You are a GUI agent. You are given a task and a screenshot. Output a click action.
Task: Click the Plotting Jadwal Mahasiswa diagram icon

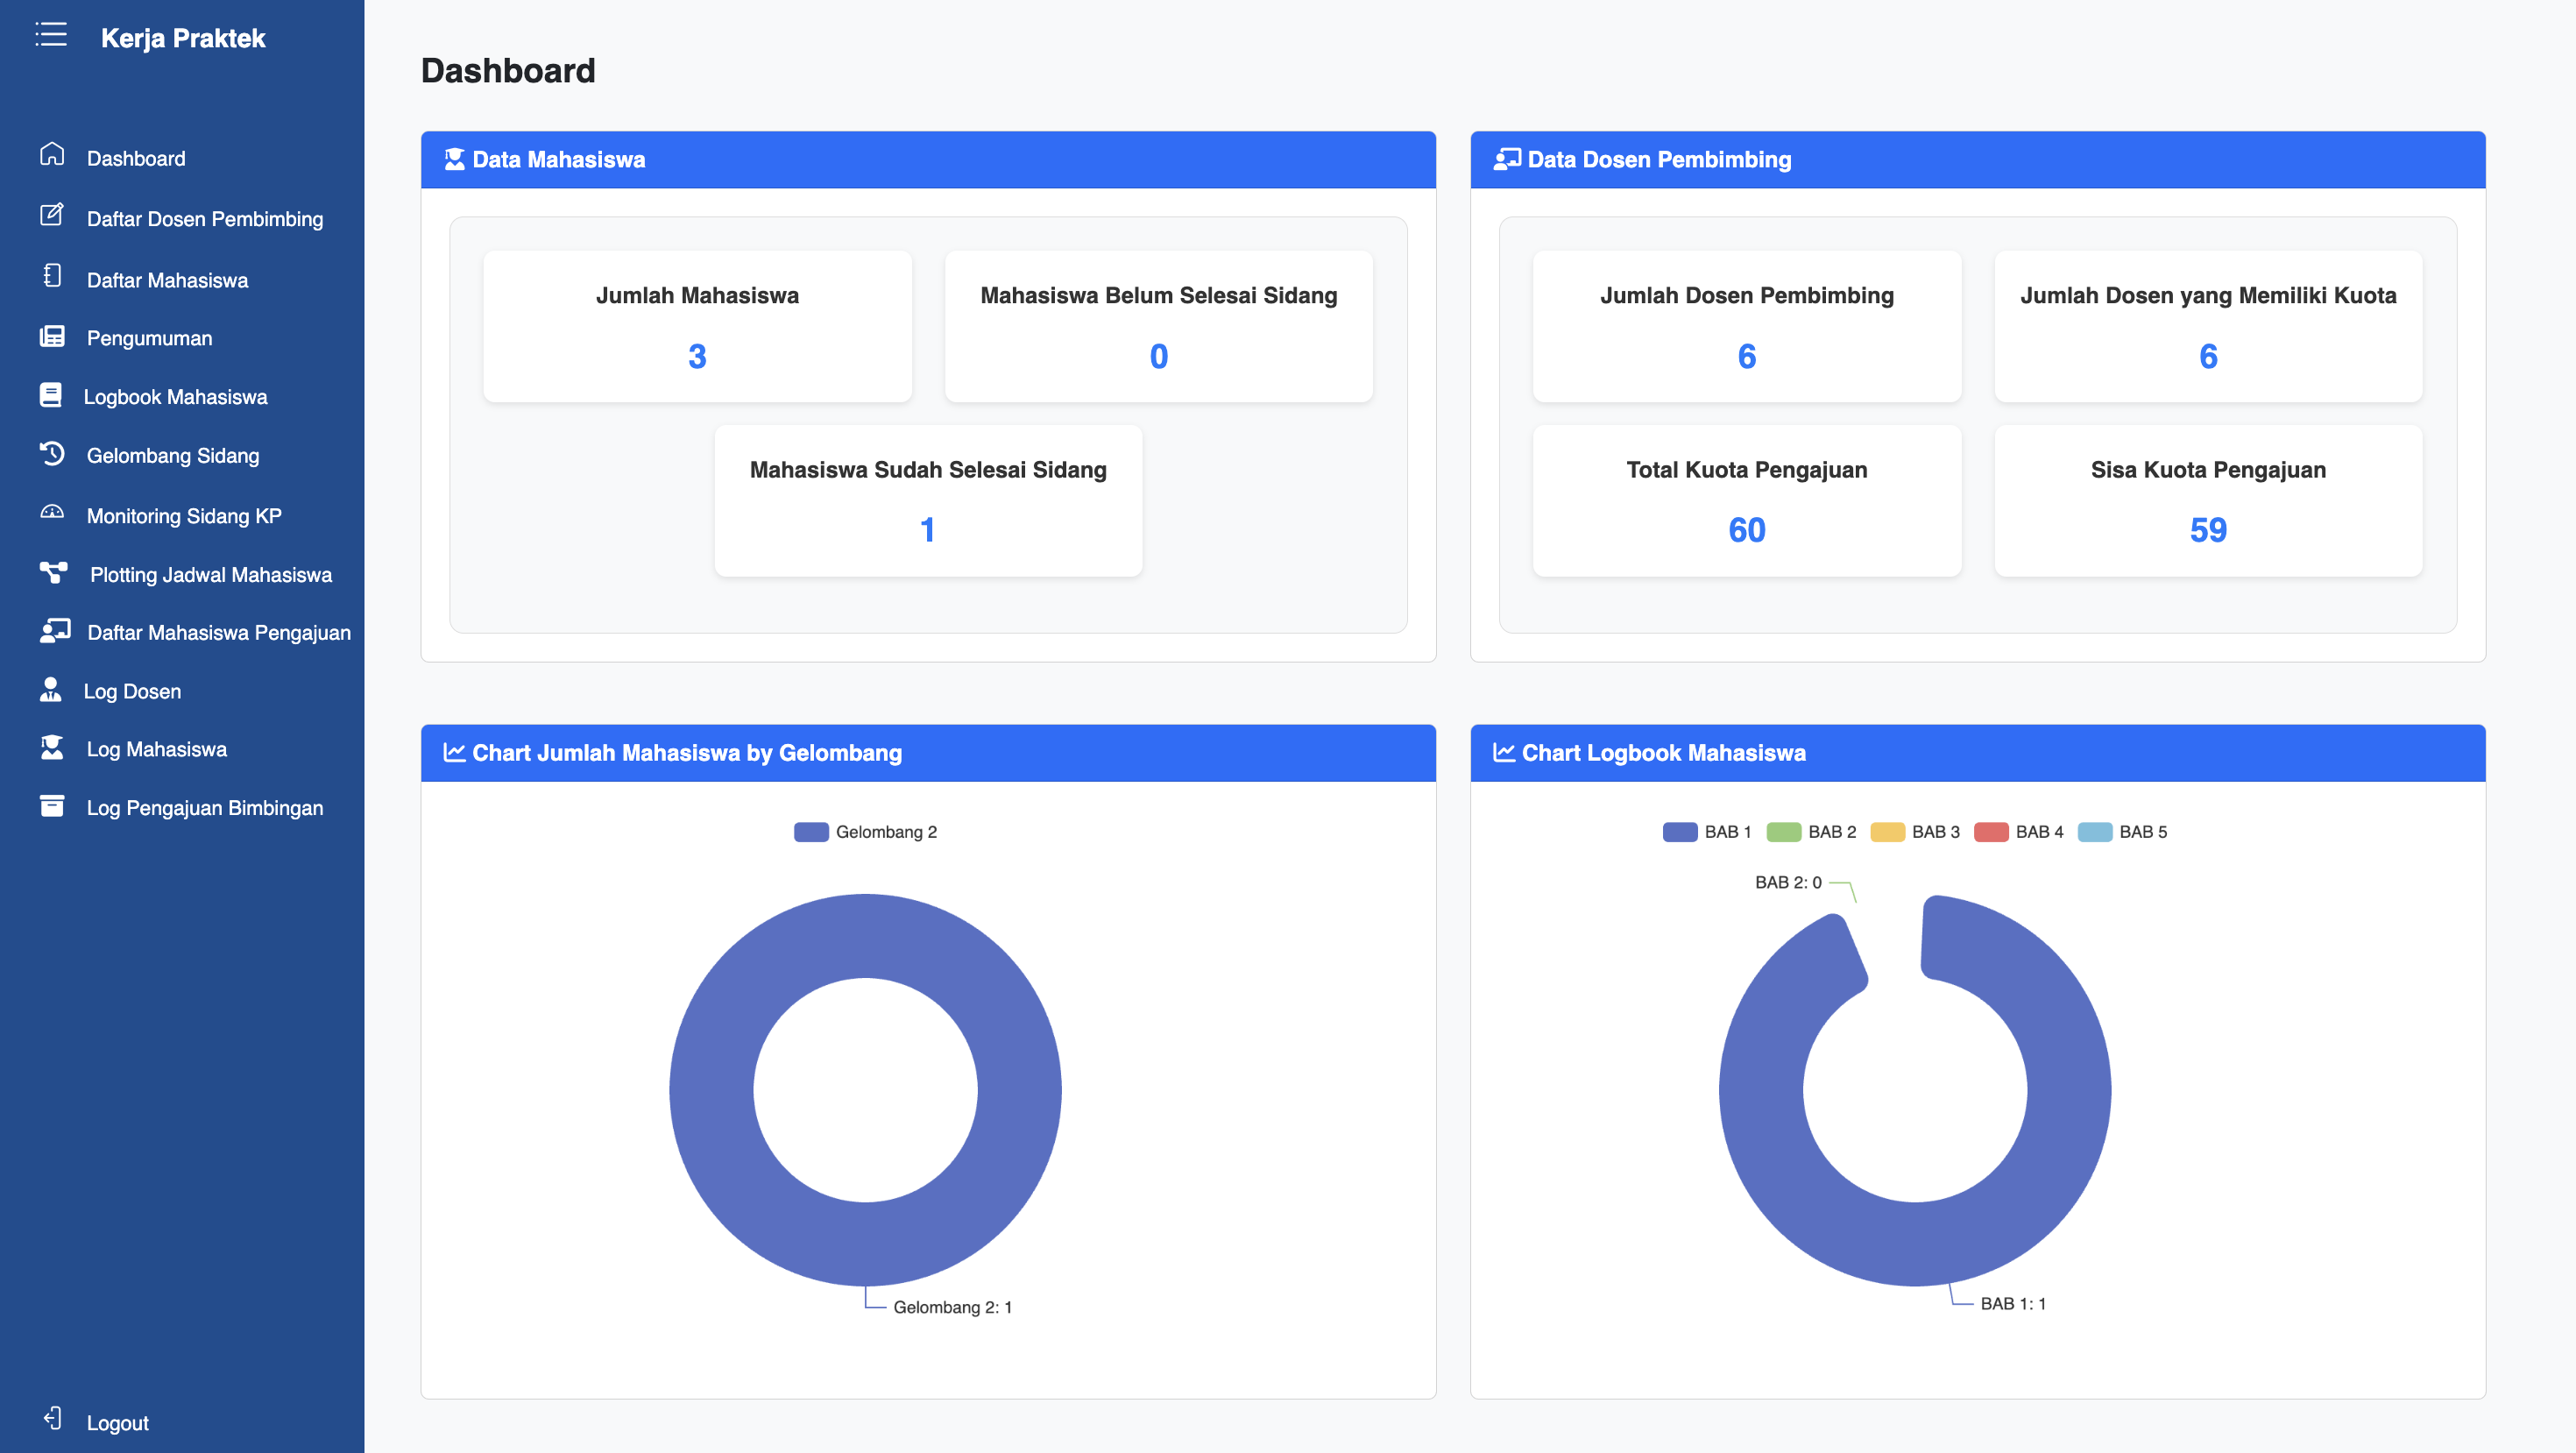pos(53,572)
